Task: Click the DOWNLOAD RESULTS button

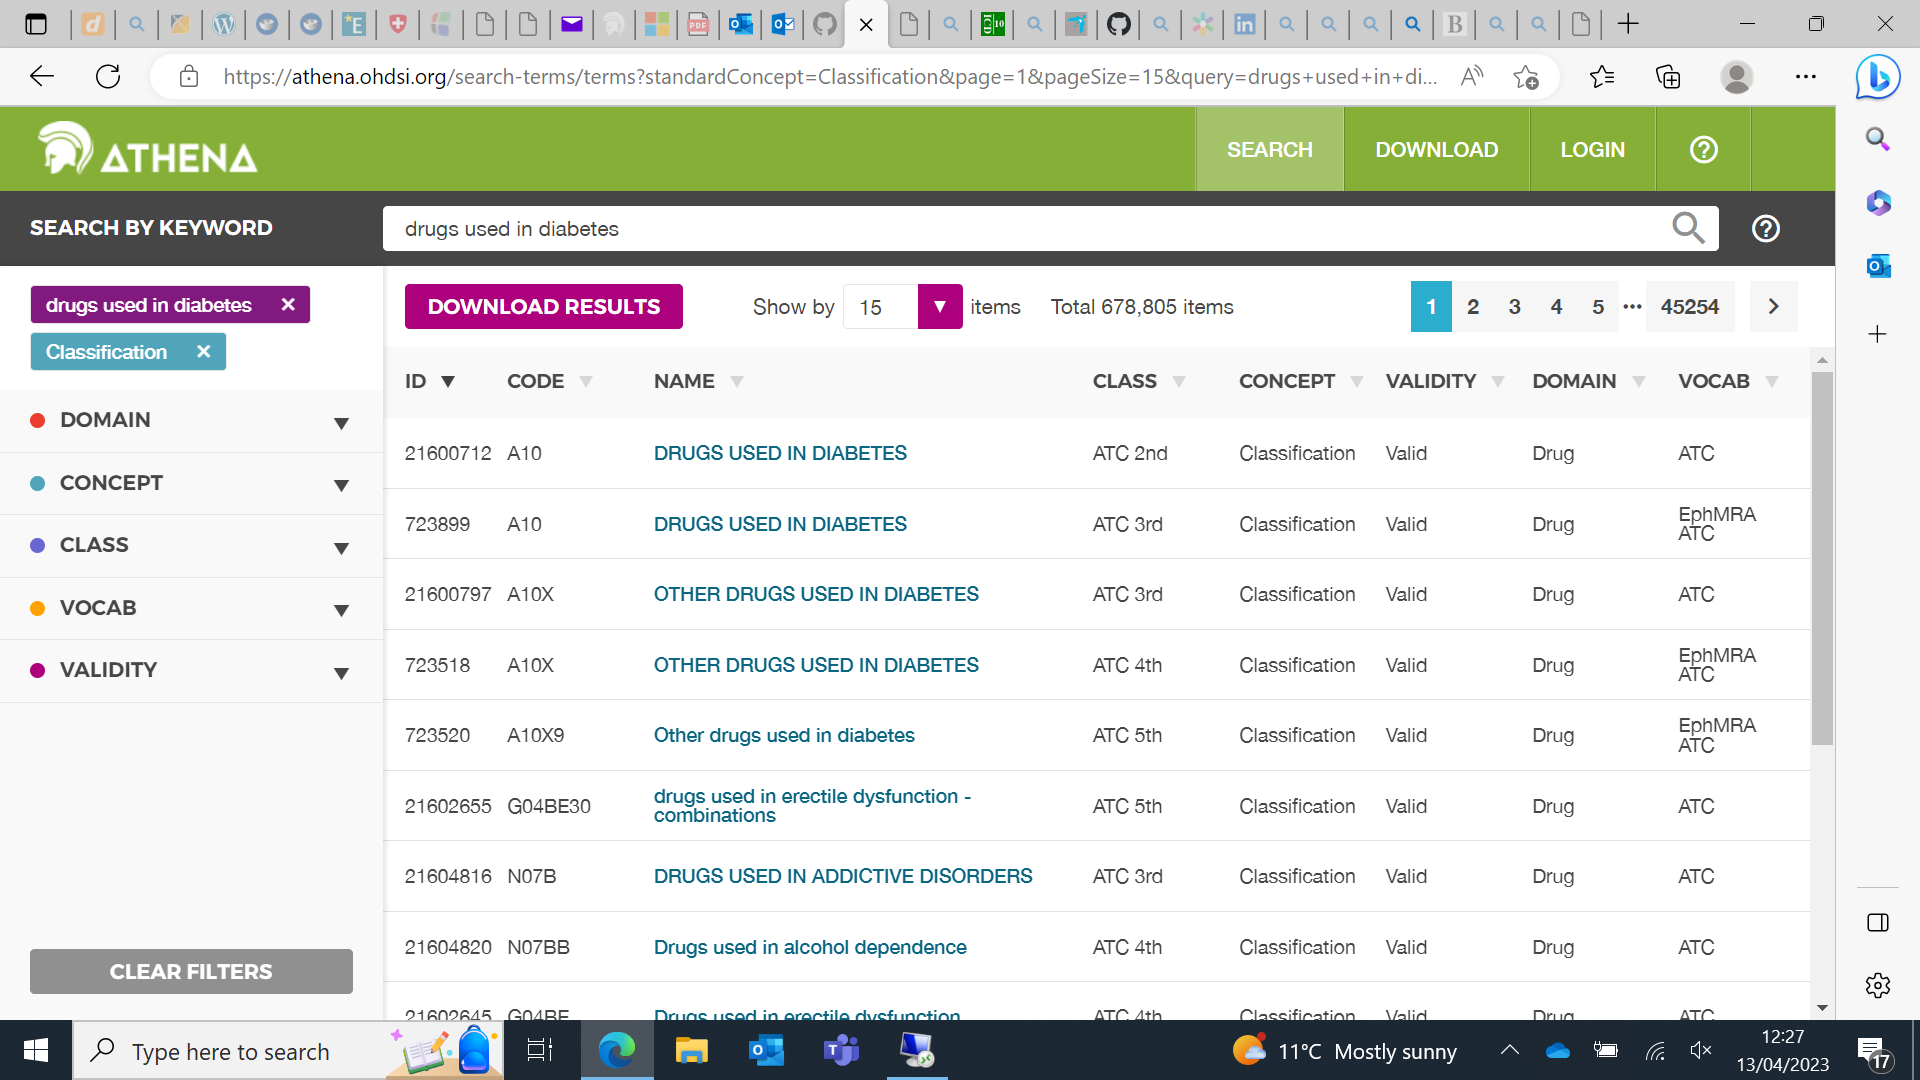Action: pos(543,307)
